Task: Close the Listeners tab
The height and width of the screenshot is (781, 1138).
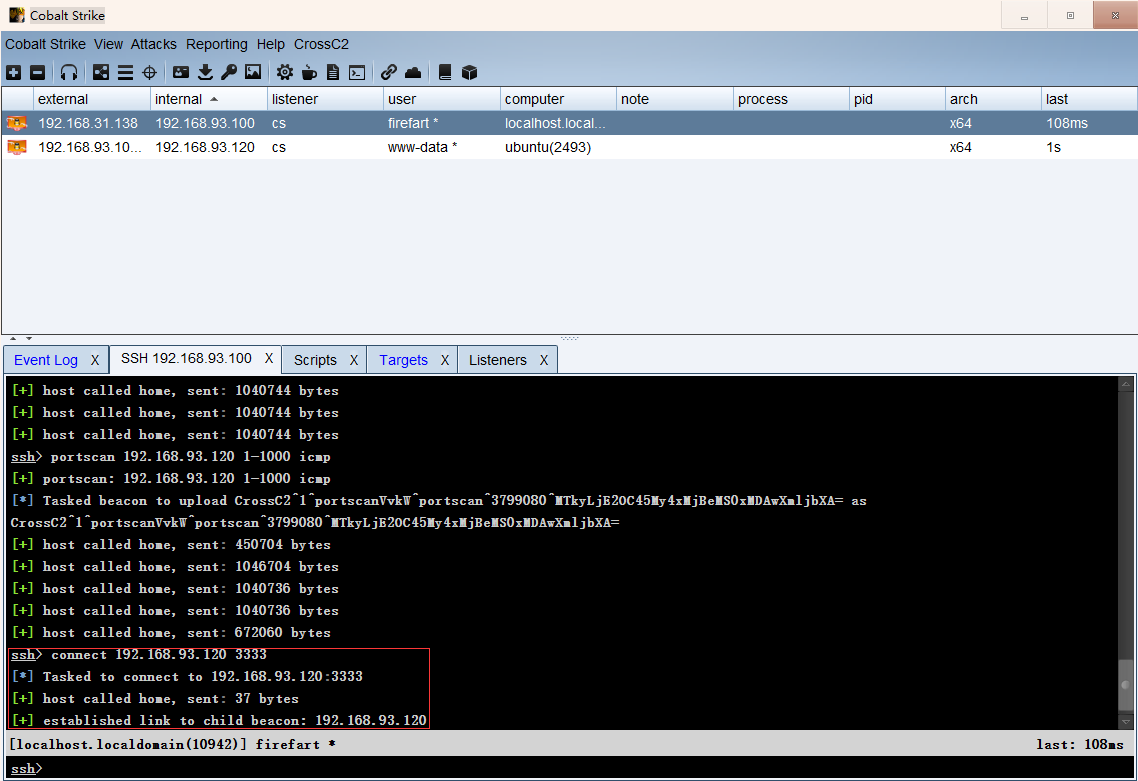Action: [x=543, y=359]
